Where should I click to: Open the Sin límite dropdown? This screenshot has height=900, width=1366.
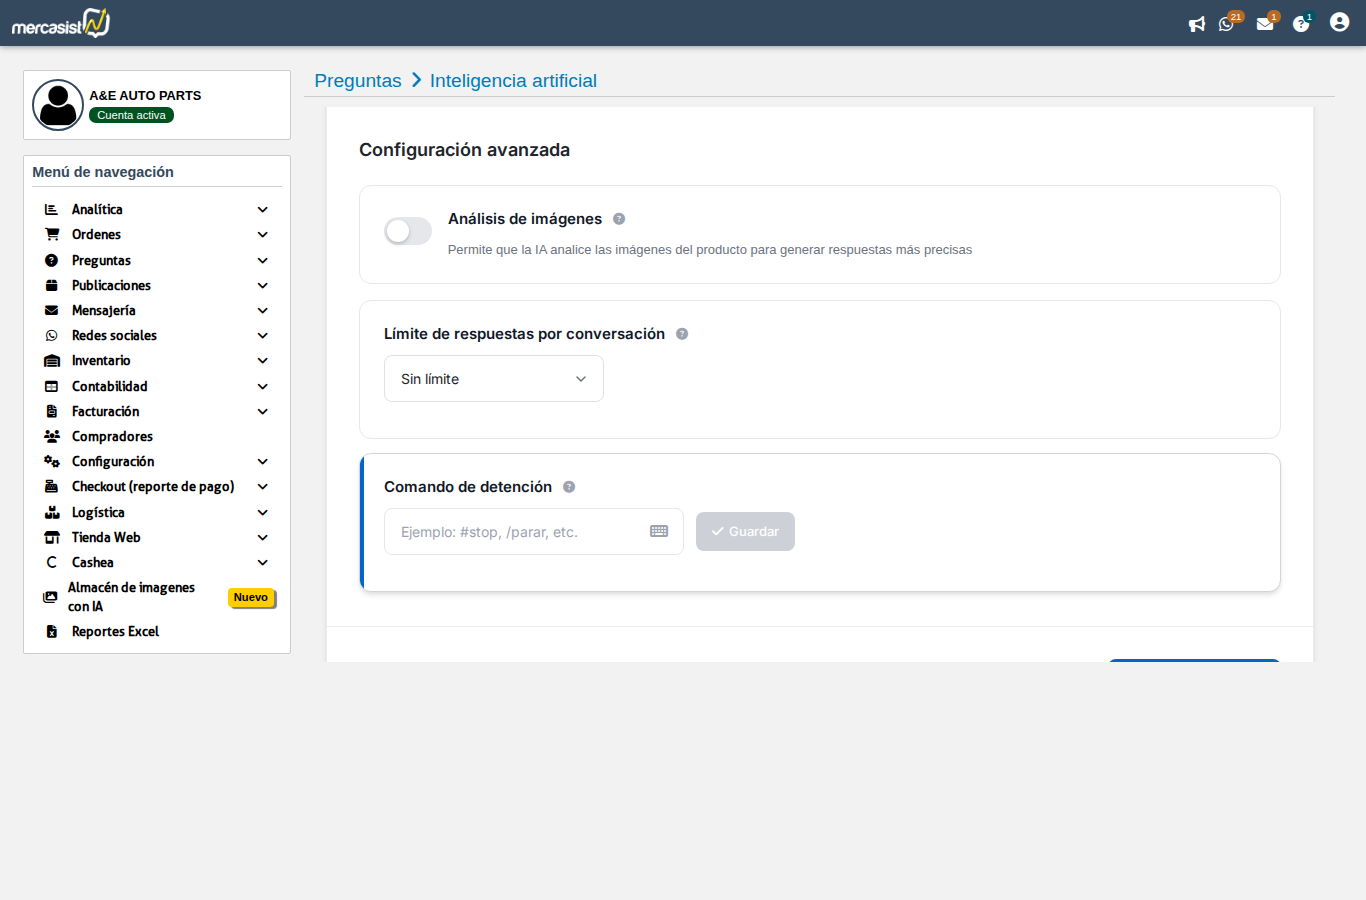click(494, 379)
